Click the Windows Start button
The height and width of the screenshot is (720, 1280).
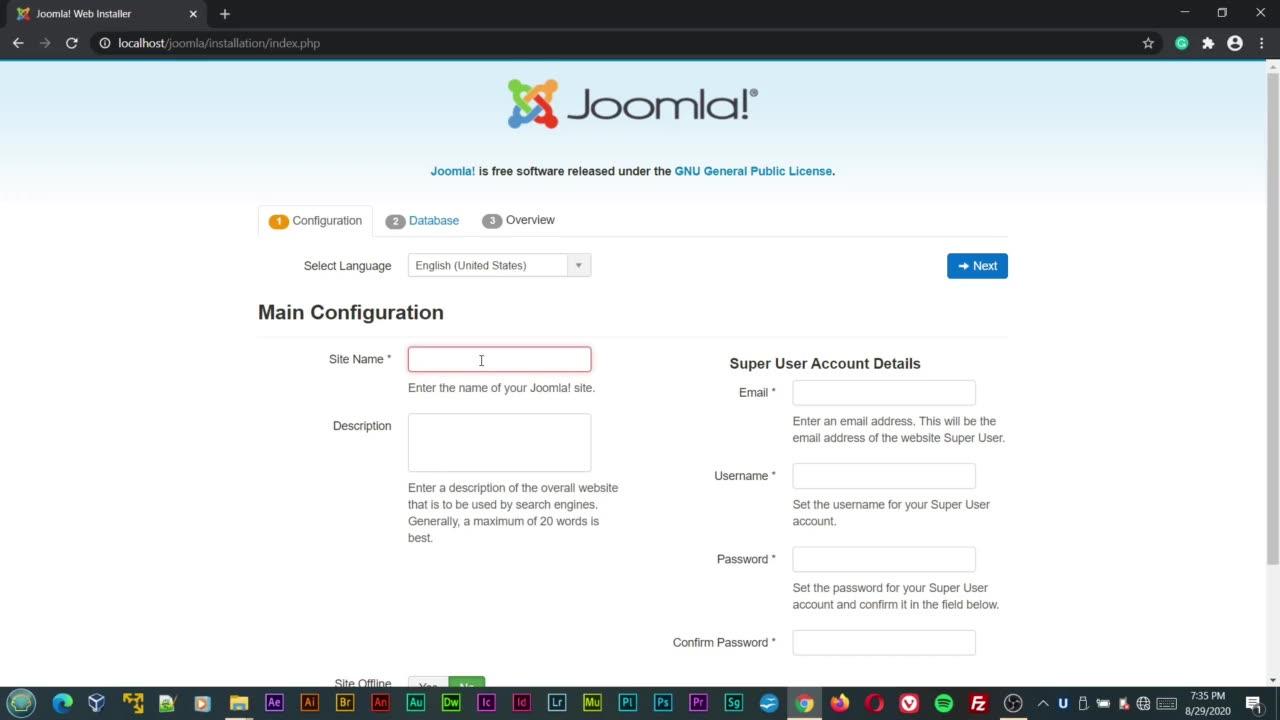pos(21,703)
